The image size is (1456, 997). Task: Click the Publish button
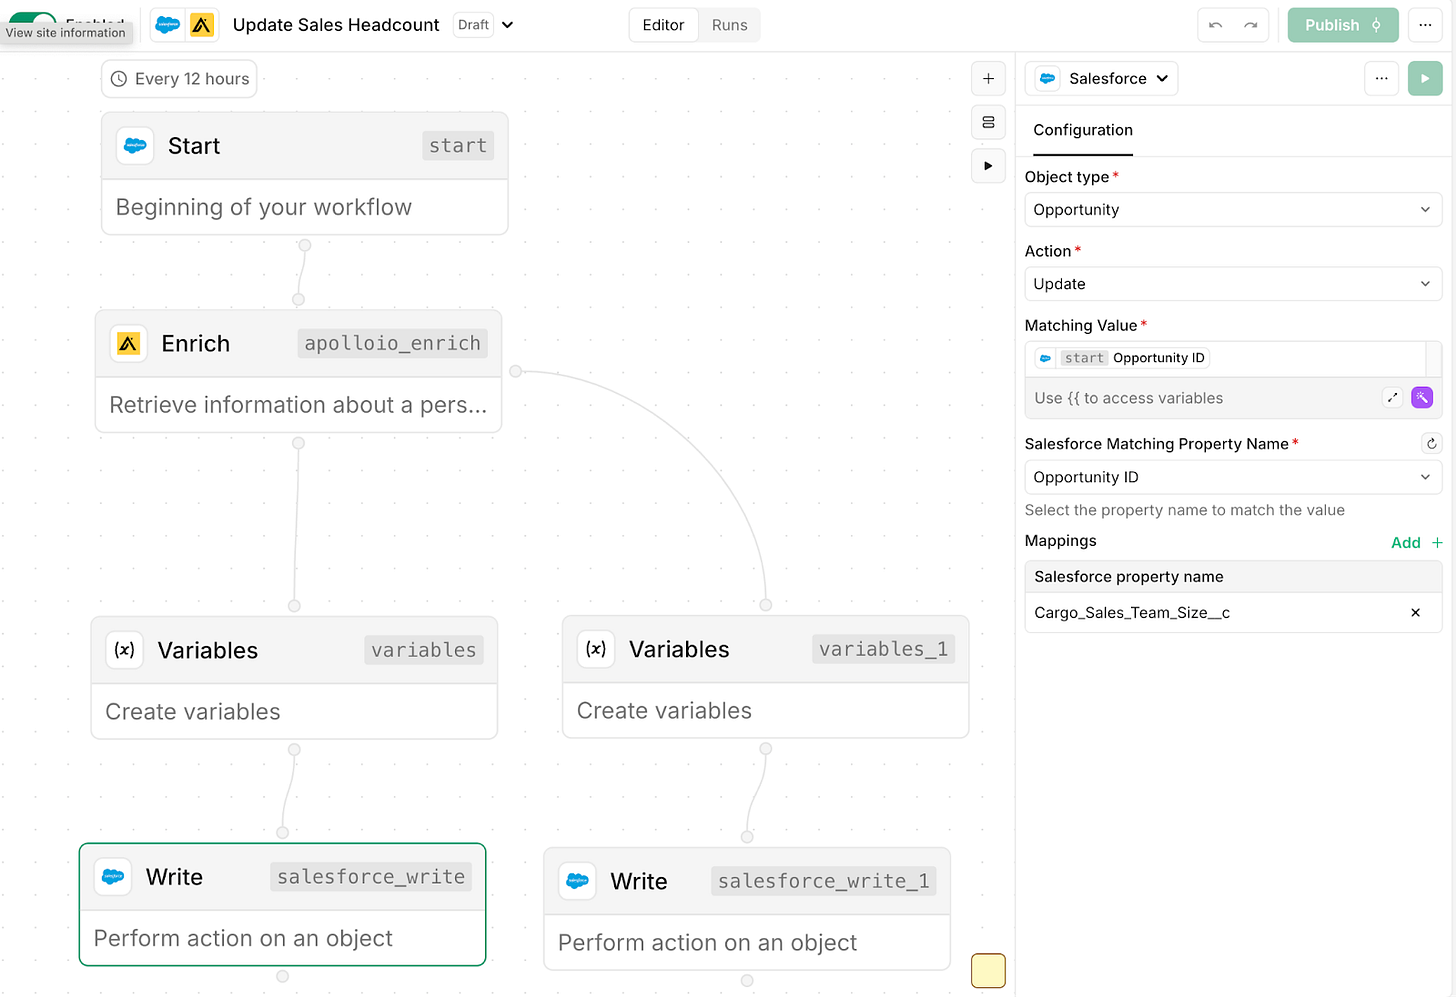1343,25
